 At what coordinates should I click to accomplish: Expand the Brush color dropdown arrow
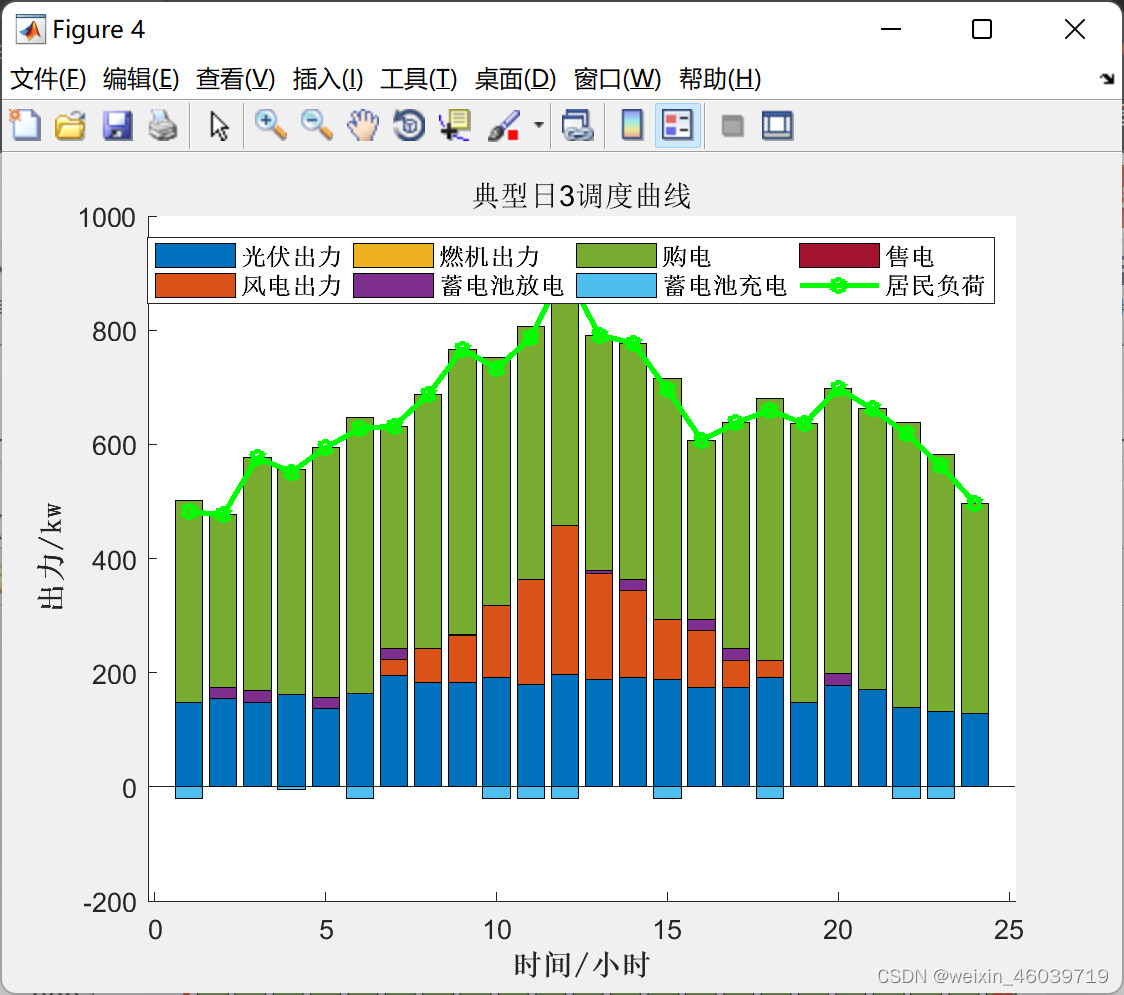[538, 125]
